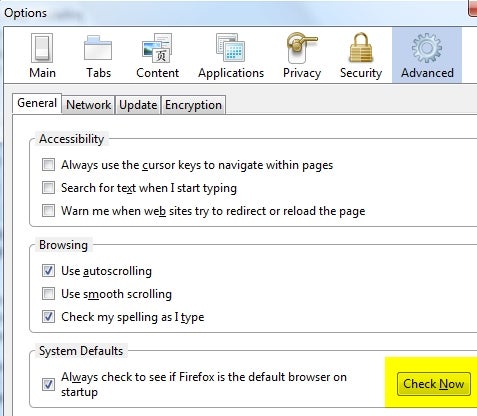Open the Privacy mask icon
Viewport: 477px width, 416px height.
click(x=302, y=48)
